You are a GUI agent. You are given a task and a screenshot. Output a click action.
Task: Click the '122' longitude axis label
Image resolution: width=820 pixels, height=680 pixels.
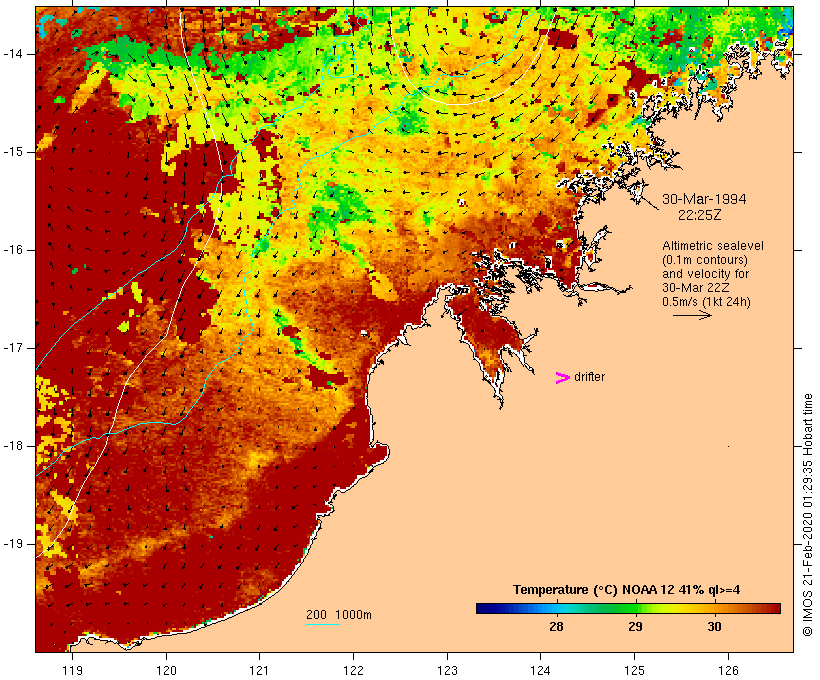tap(354, 670)
